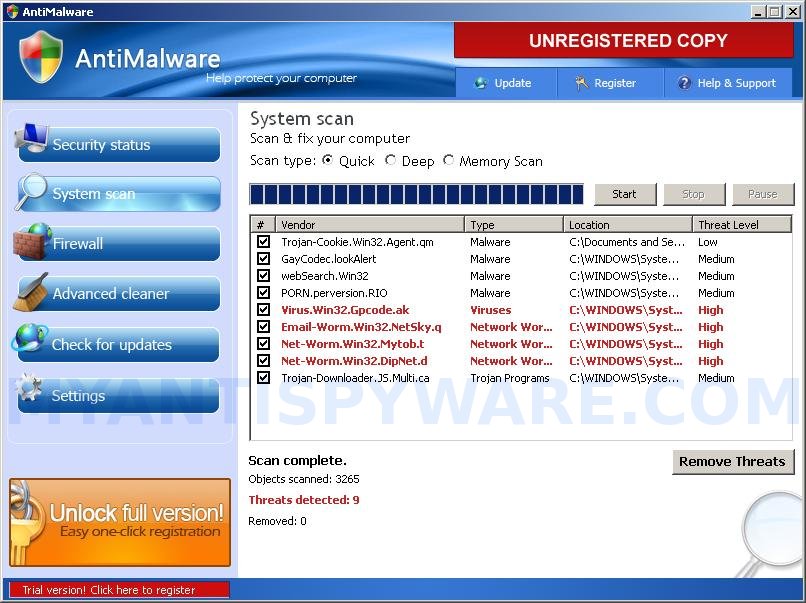This screenshot has width=806, height=603.
Task: Click the scan progress bar
Action: 416,194
